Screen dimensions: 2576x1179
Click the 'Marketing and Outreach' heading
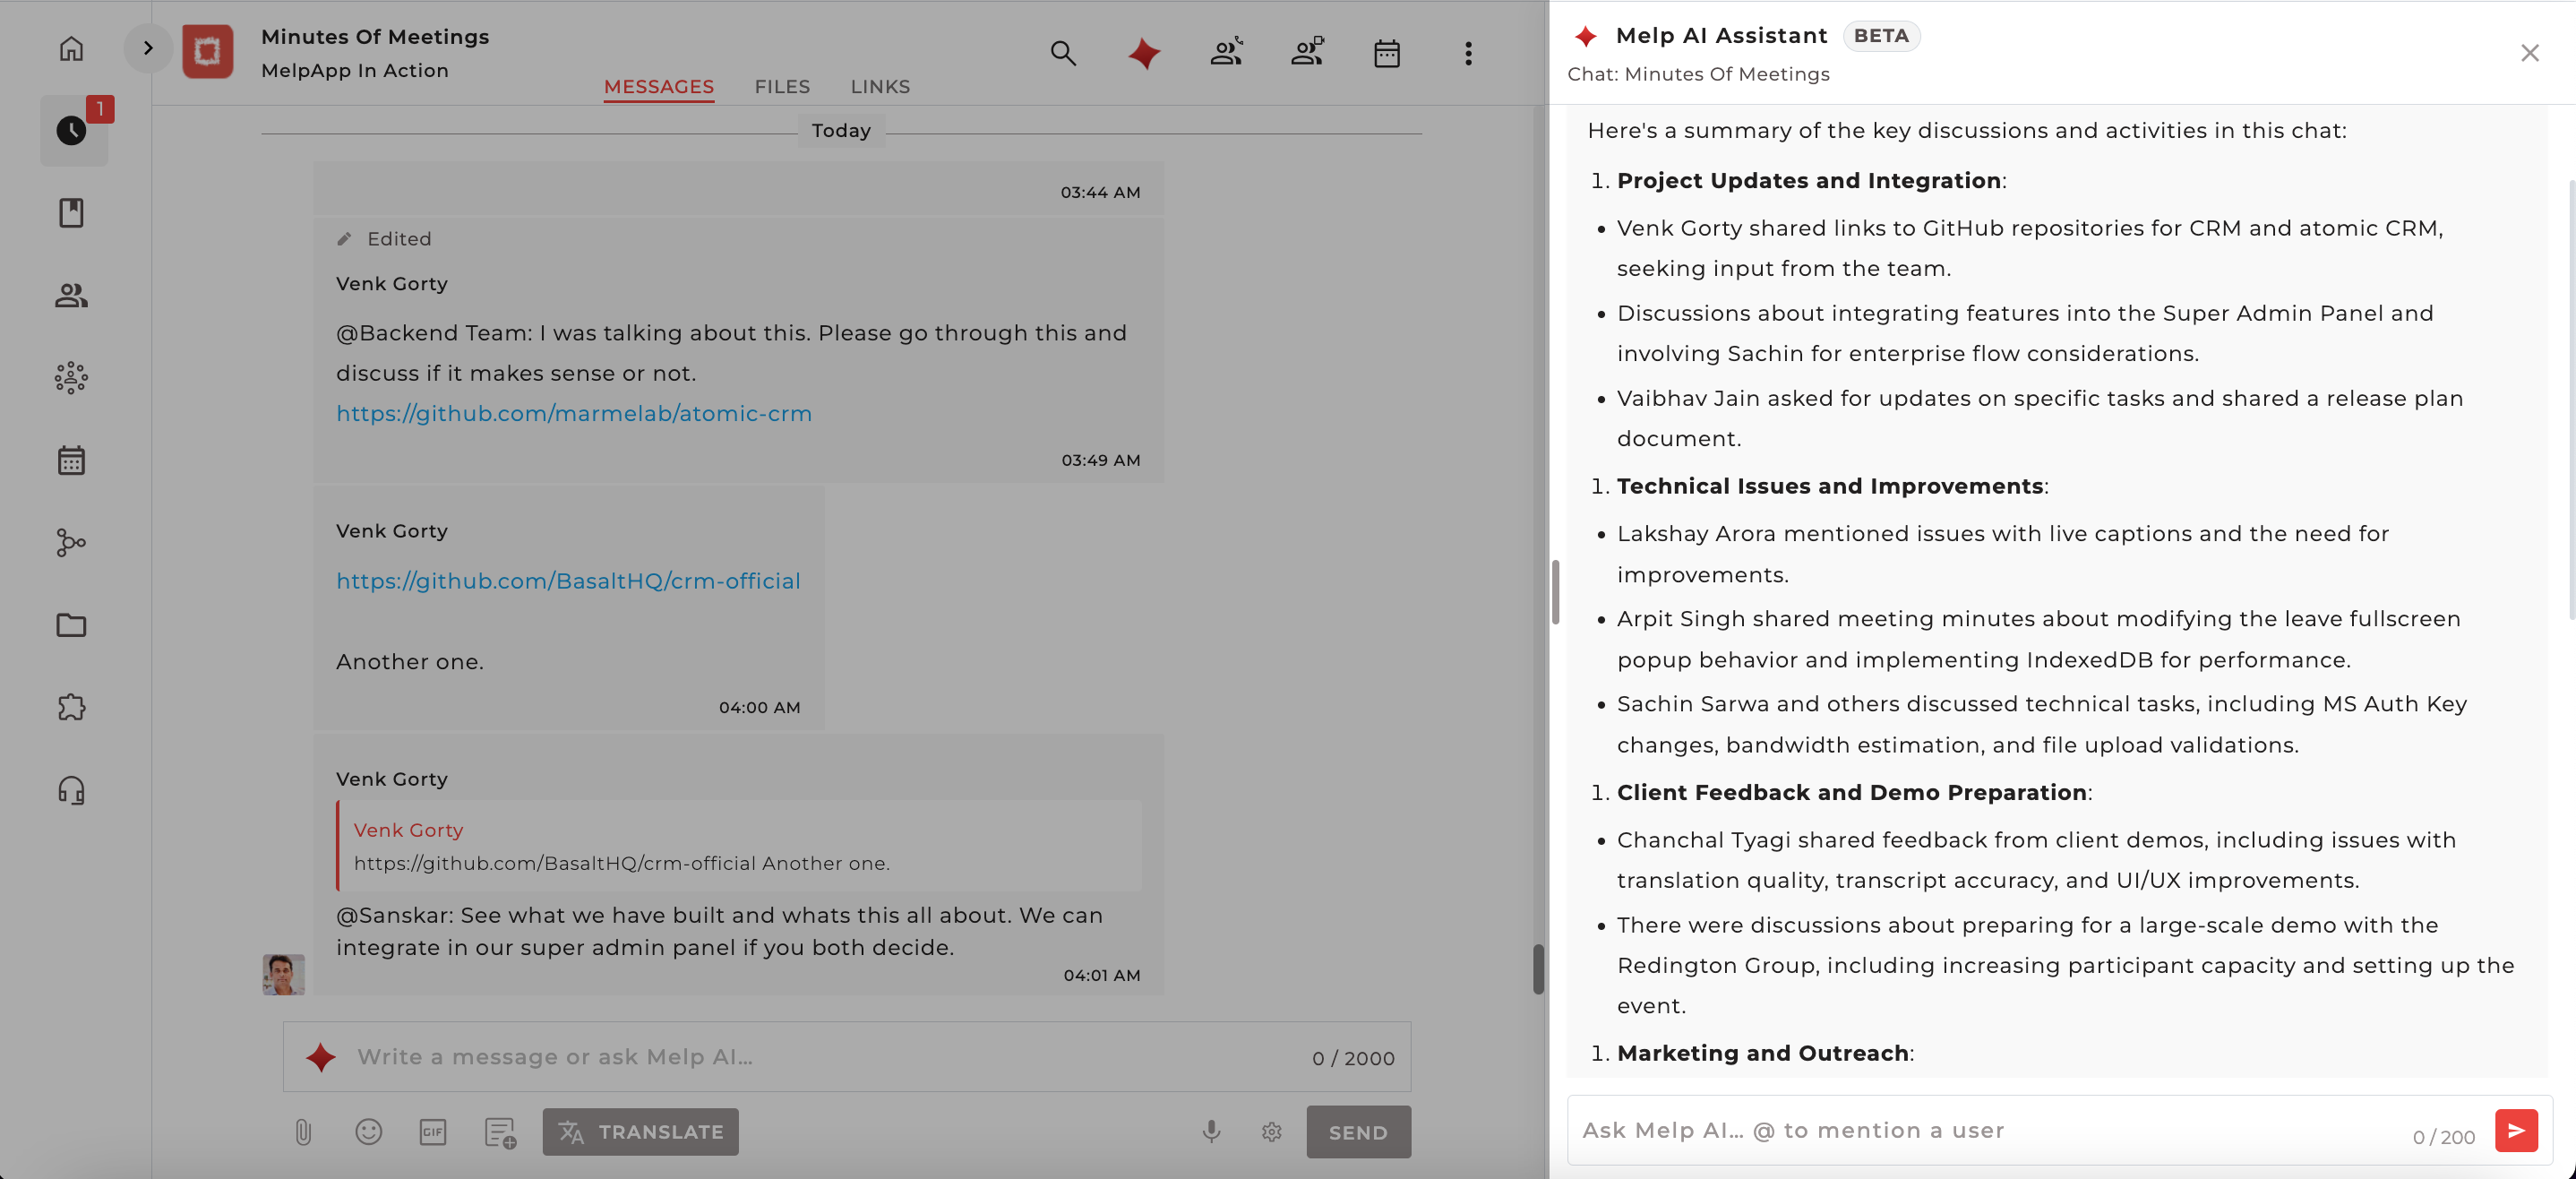click(x=1763, y=1053)
